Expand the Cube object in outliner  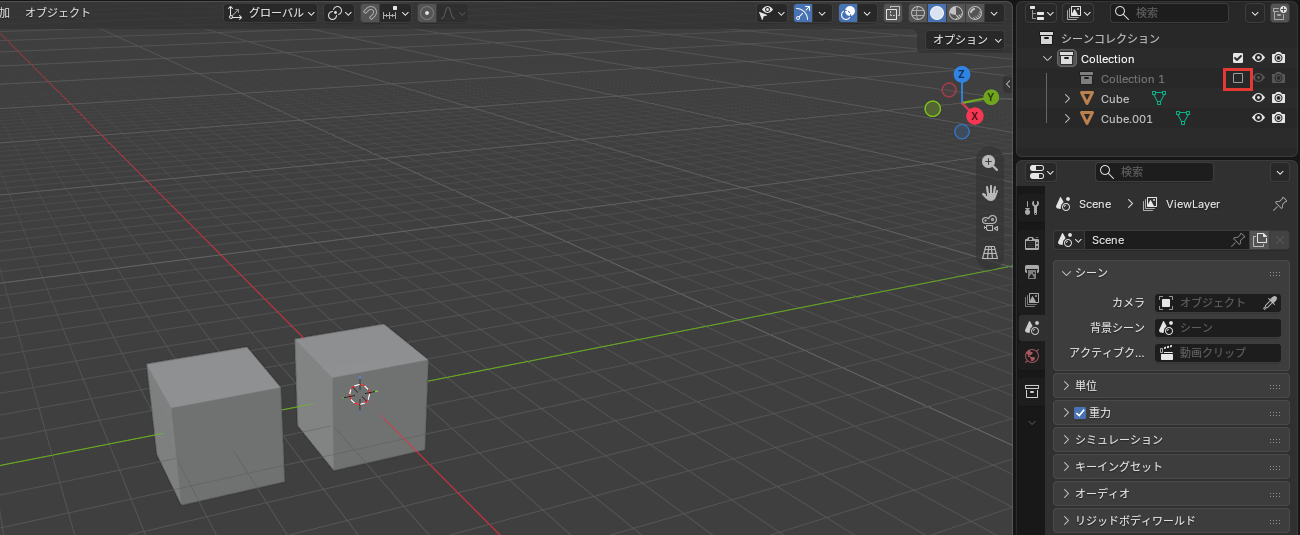pyautogui.click(x=1067, y=99)
